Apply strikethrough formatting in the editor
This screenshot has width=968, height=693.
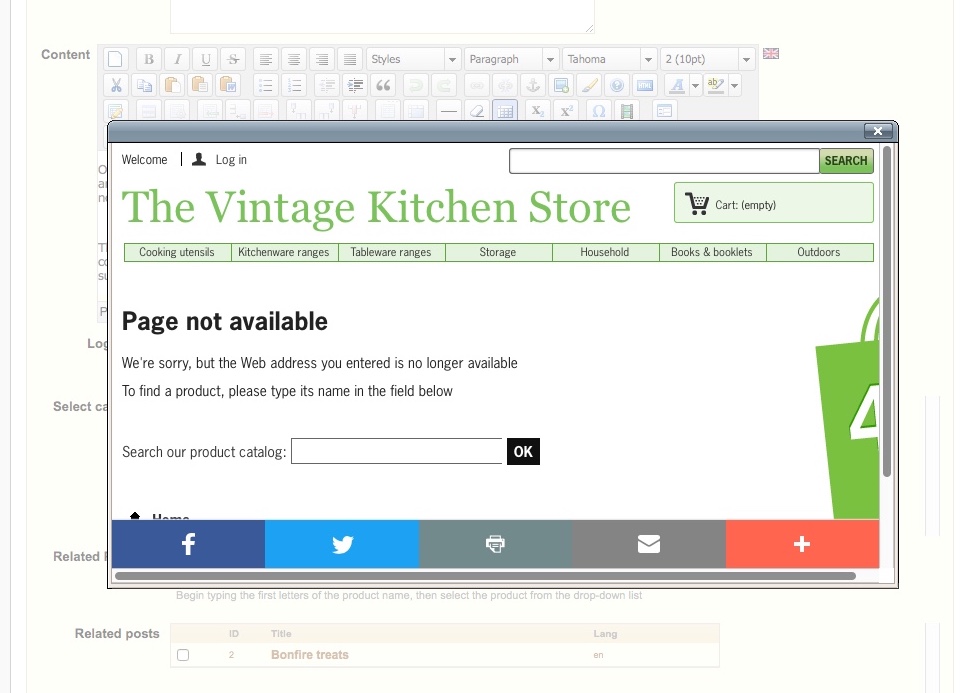[x=233, y=59]
